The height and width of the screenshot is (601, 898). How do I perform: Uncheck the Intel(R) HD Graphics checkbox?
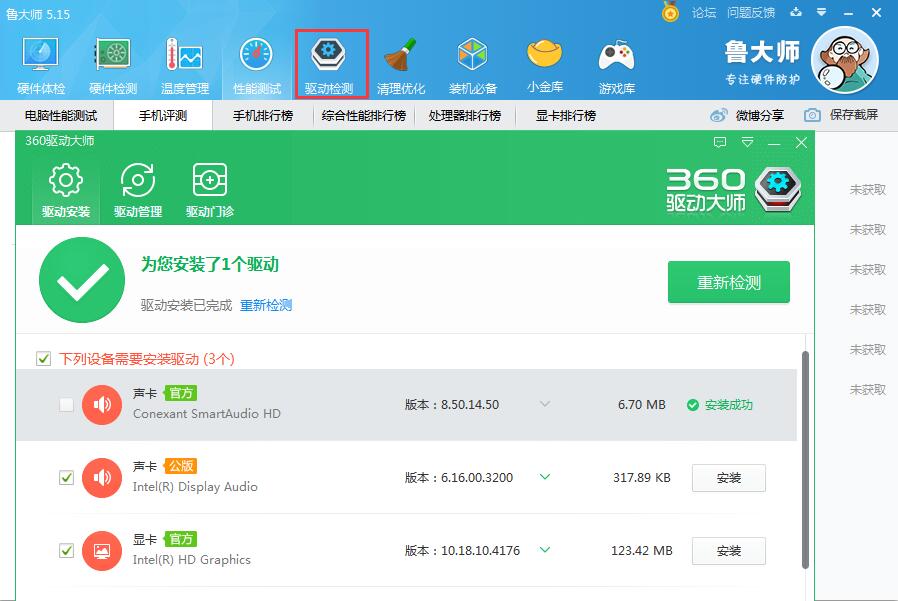[x=66, y=551]
